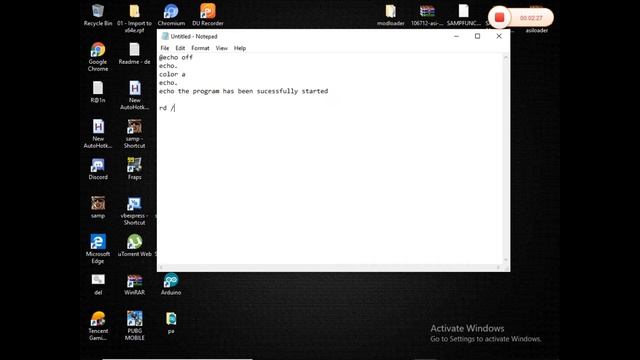Click the Notepad horizontal scrollbar right arrow

click(x=498, y=267)
